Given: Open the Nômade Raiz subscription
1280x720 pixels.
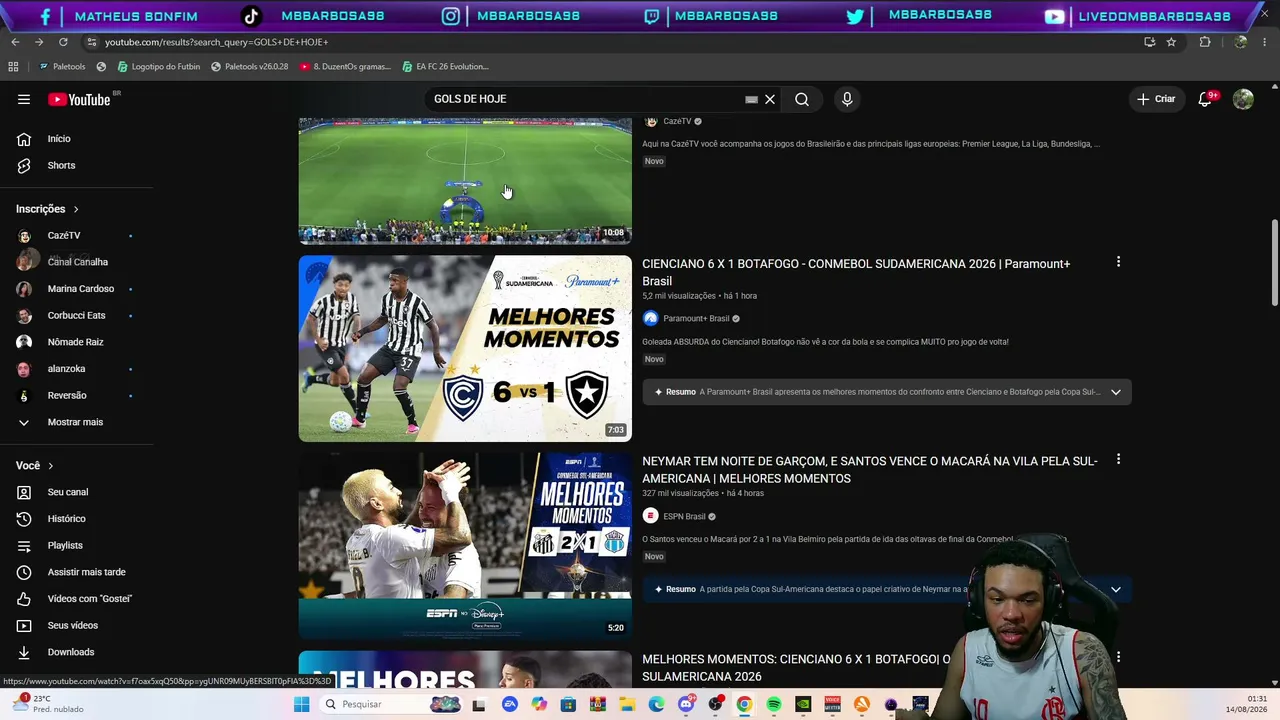Looking at the screenshot, I should click(x=75, y=342).
